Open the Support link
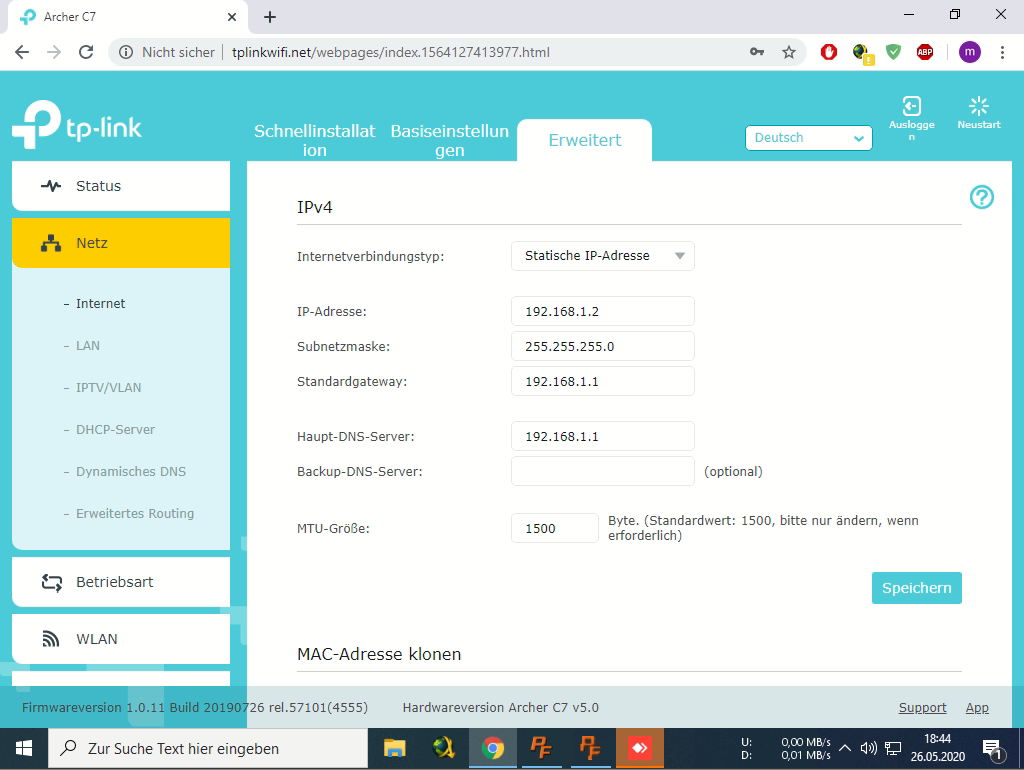The height and width of the screenshot is (770, 1024). coord(922,707)
